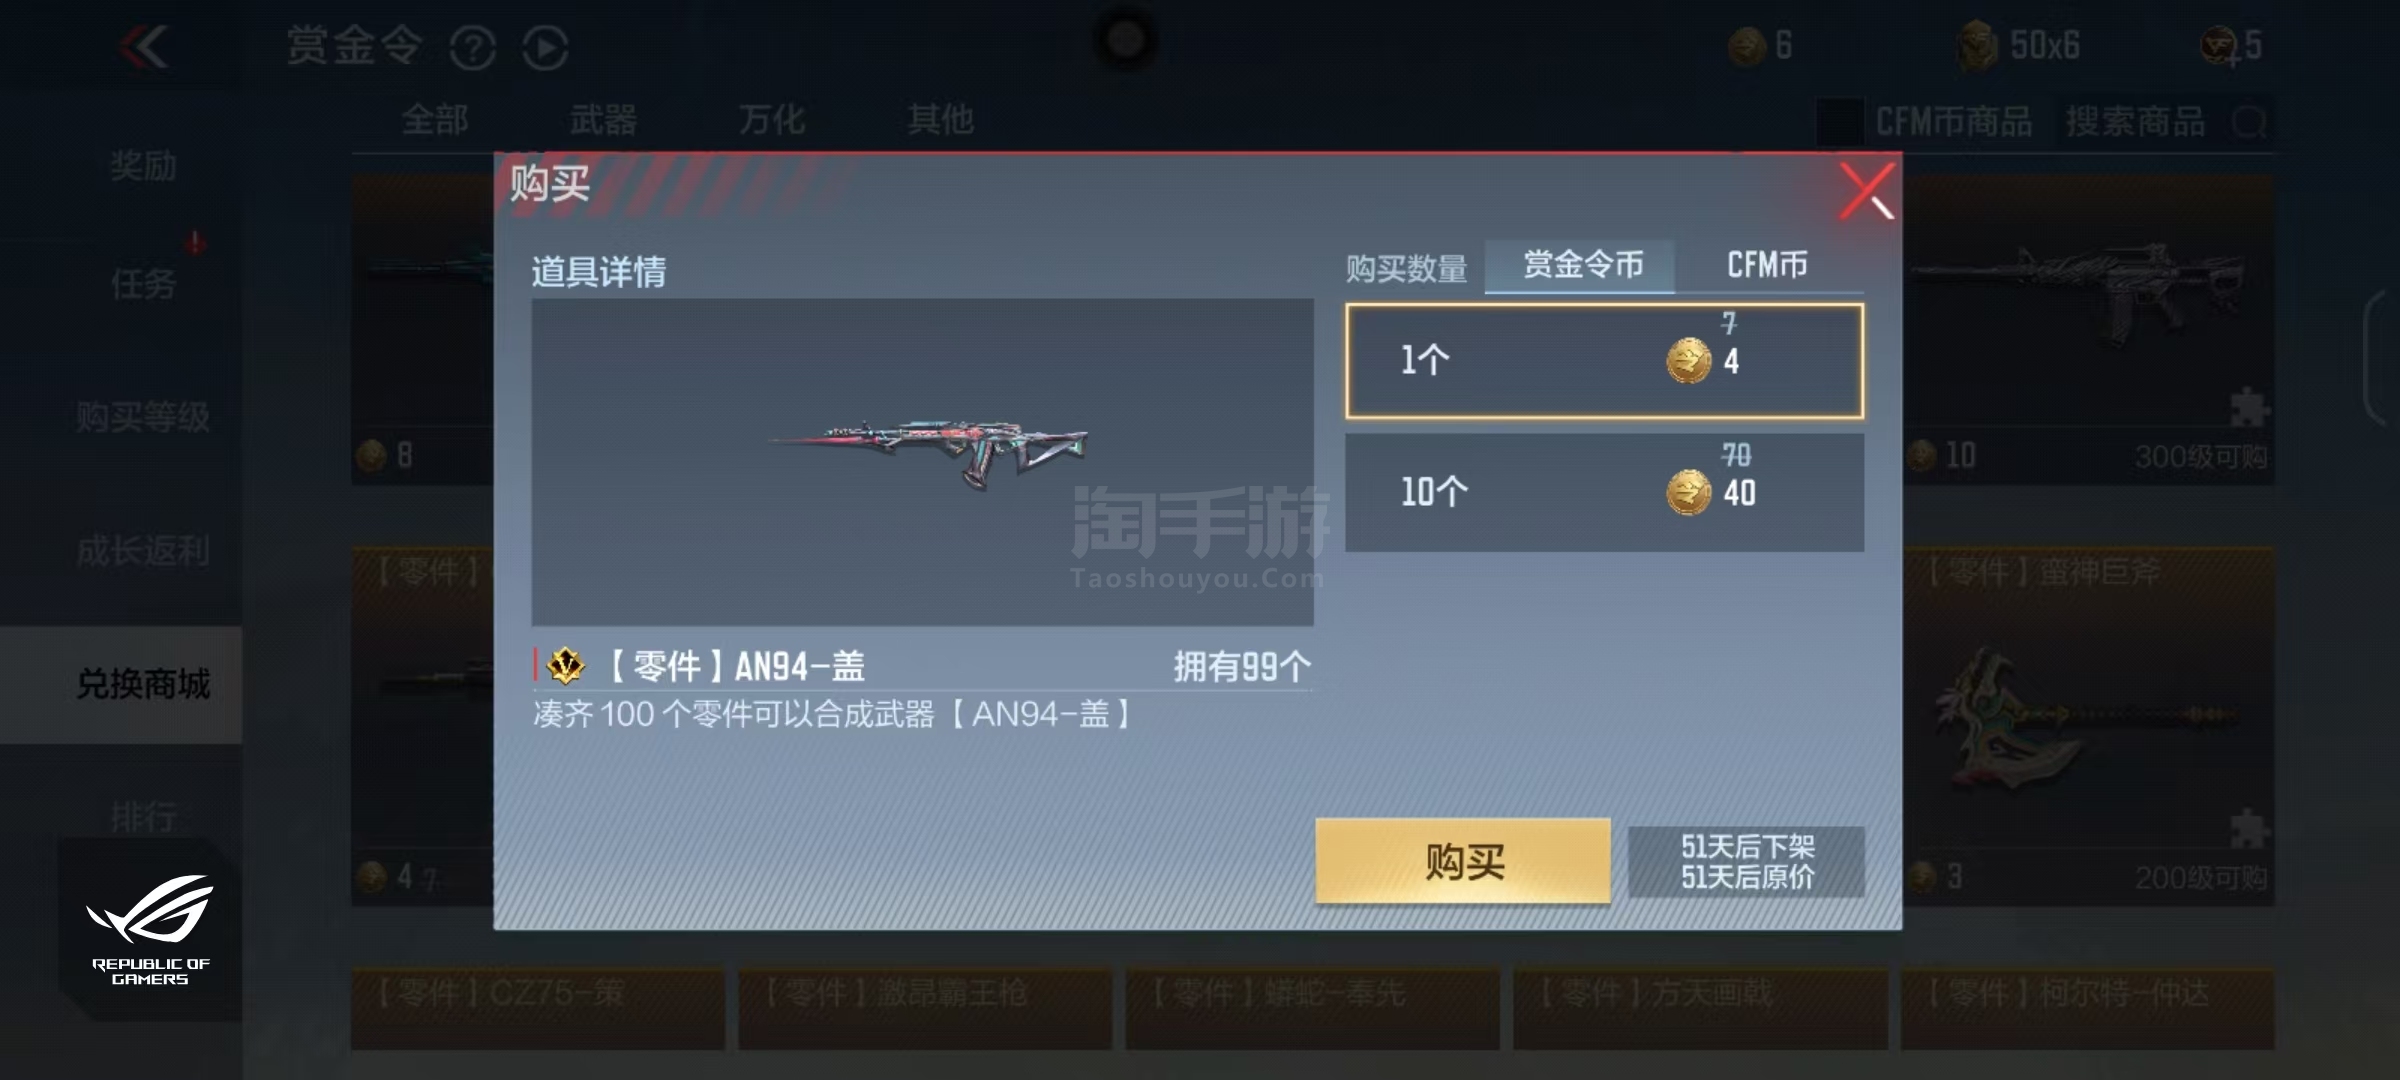Tap the gold coin balance icon showing 6
This screenshot has width=2400, height=1080.
(x=1747, y=46)
